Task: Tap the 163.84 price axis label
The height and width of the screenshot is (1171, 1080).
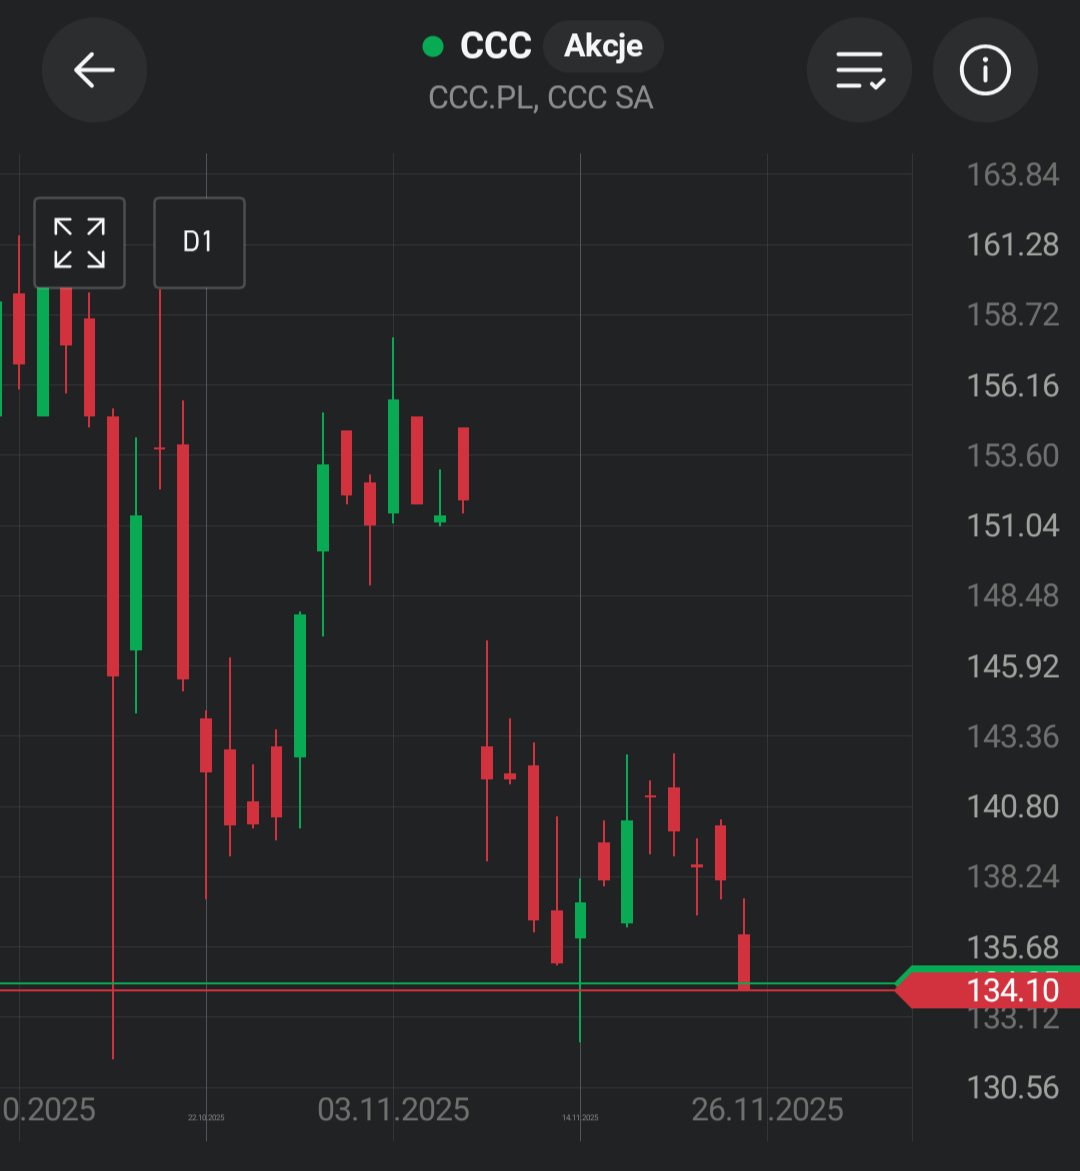Action: pos(1013,175)
